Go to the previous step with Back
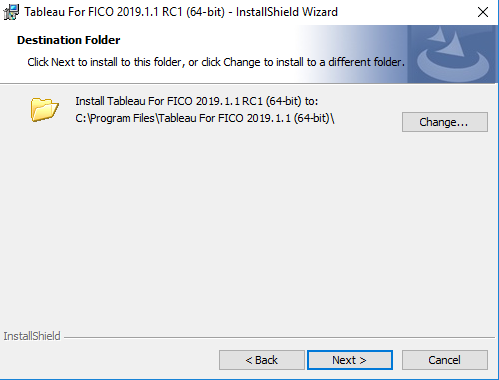The width and height of the screenshot is (499, 380). (262, 360)
